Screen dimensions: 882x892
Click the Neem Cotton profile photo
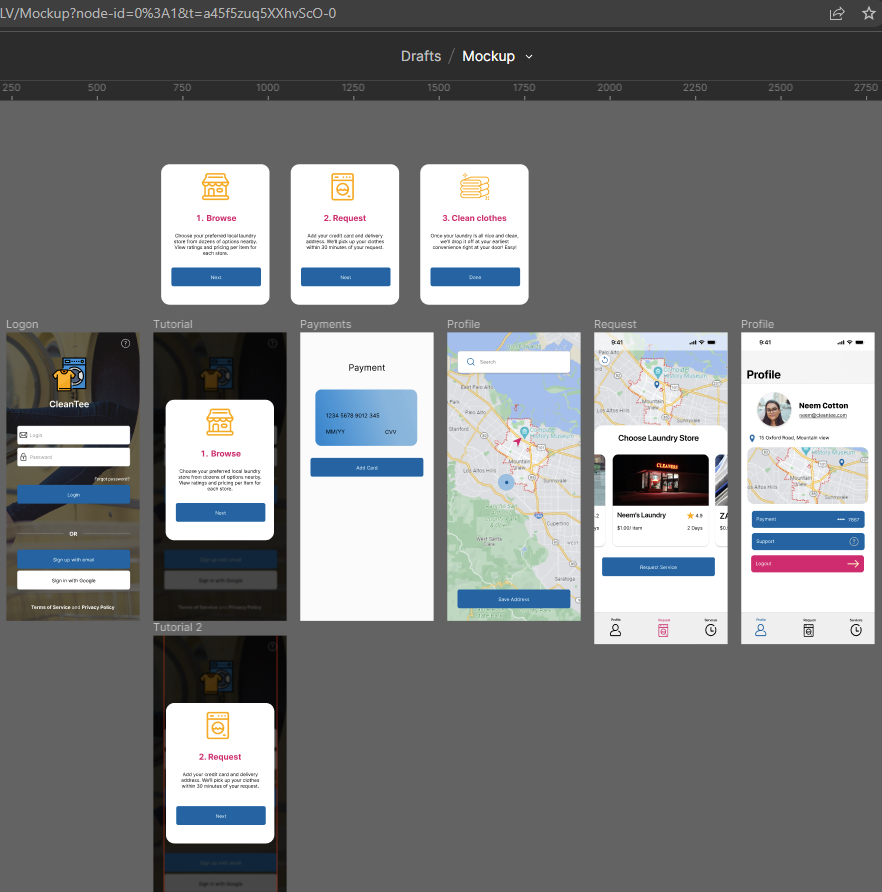pos(774,410)
